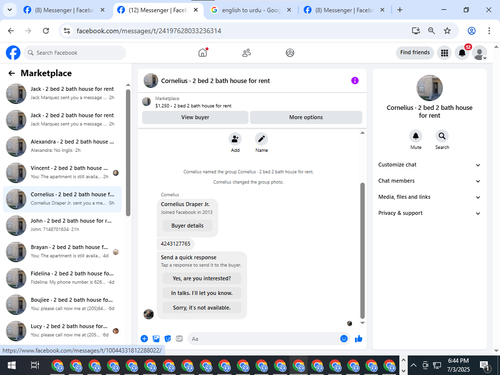Viewport: 500px width, 375px height.
Task: Click the More options button
Action: 306,117
